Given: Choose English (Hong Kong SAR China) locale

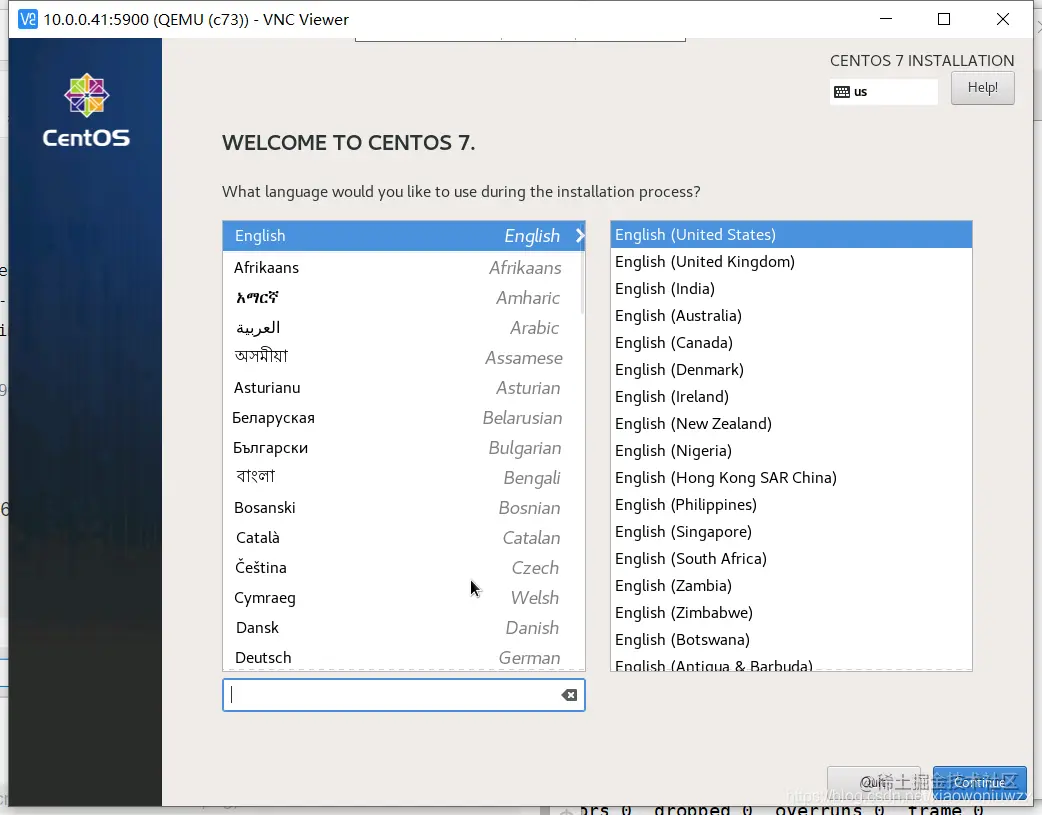Looking at the screenshot, I should 791,478.
